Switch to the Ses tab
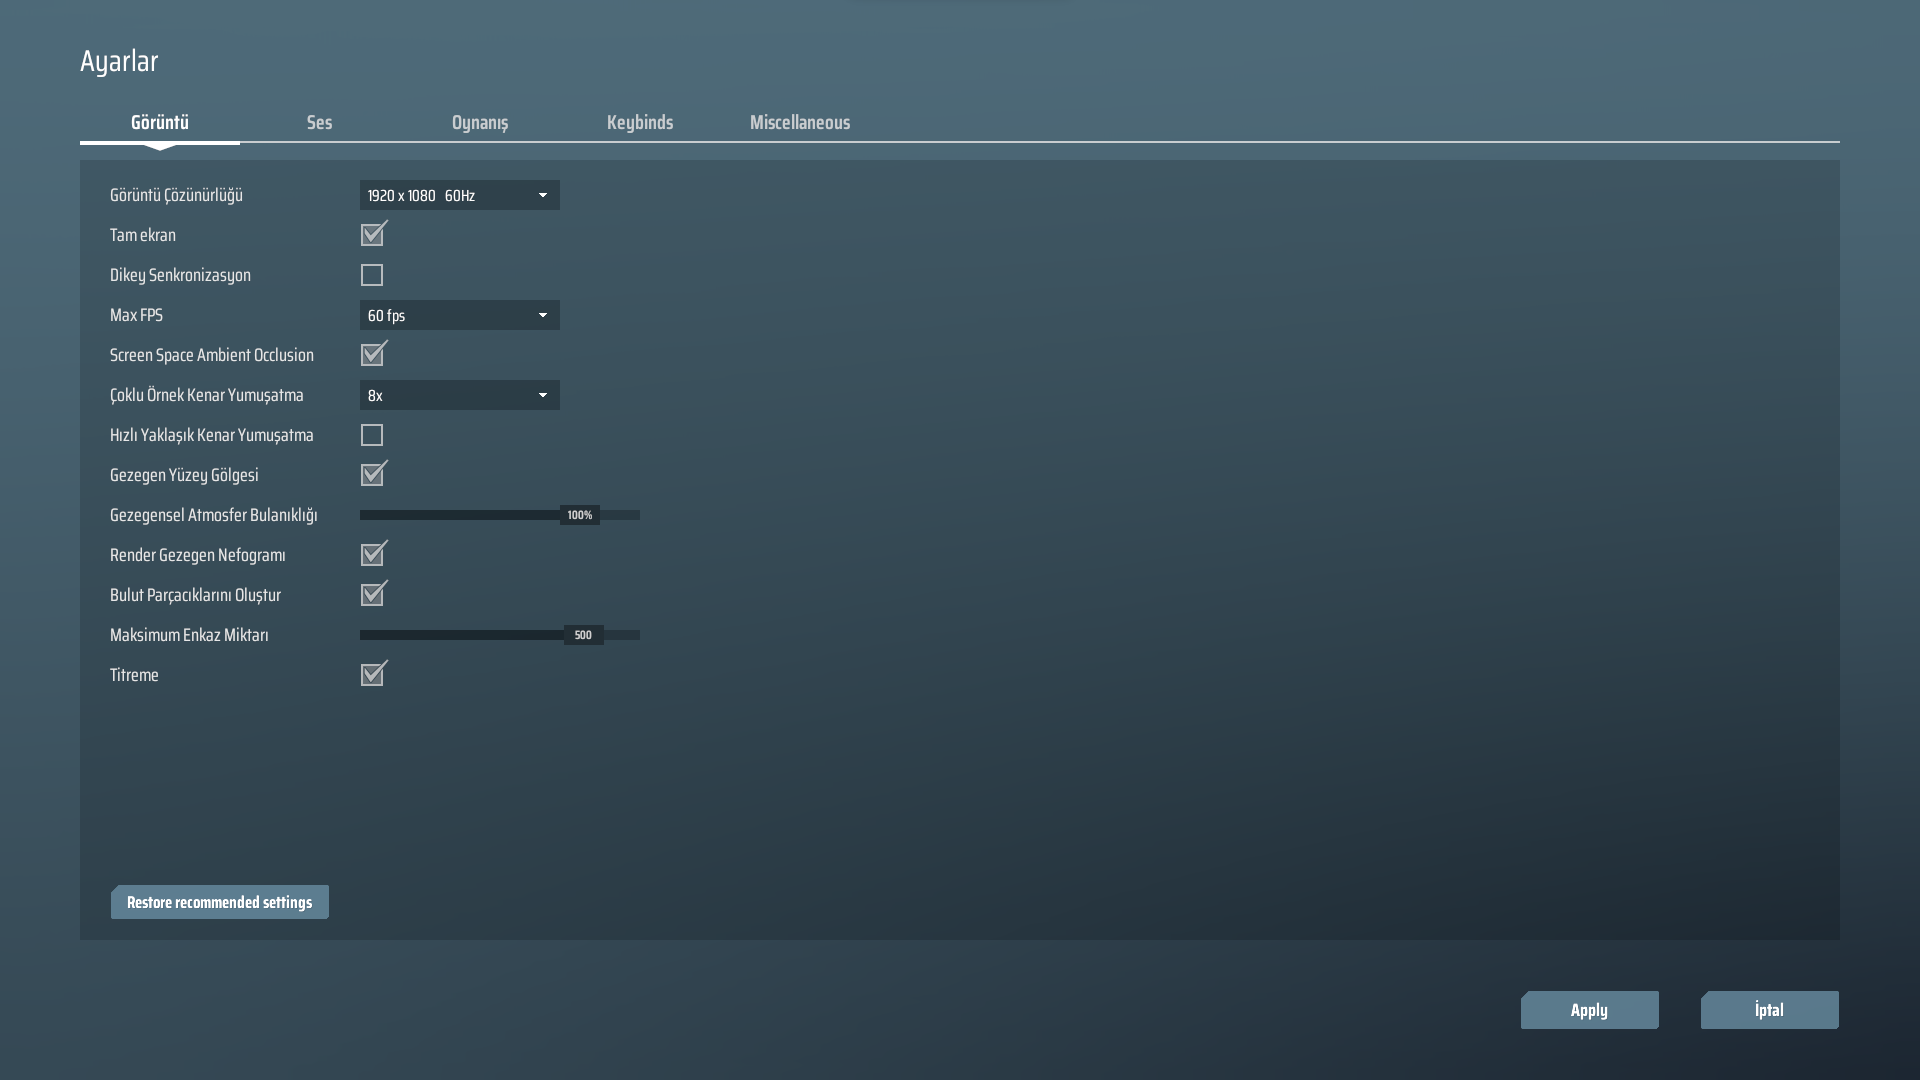1920x1080 pixels. coord(319,122)
